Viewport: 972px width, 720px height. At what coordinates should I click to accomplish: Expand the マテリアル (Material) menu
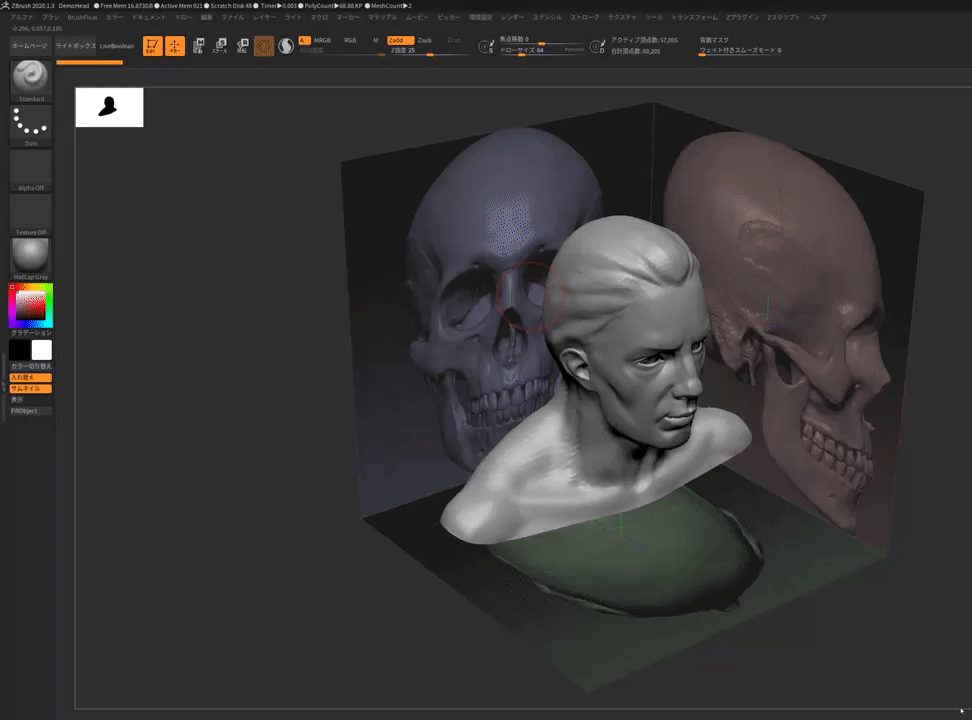tap(382, 18)
